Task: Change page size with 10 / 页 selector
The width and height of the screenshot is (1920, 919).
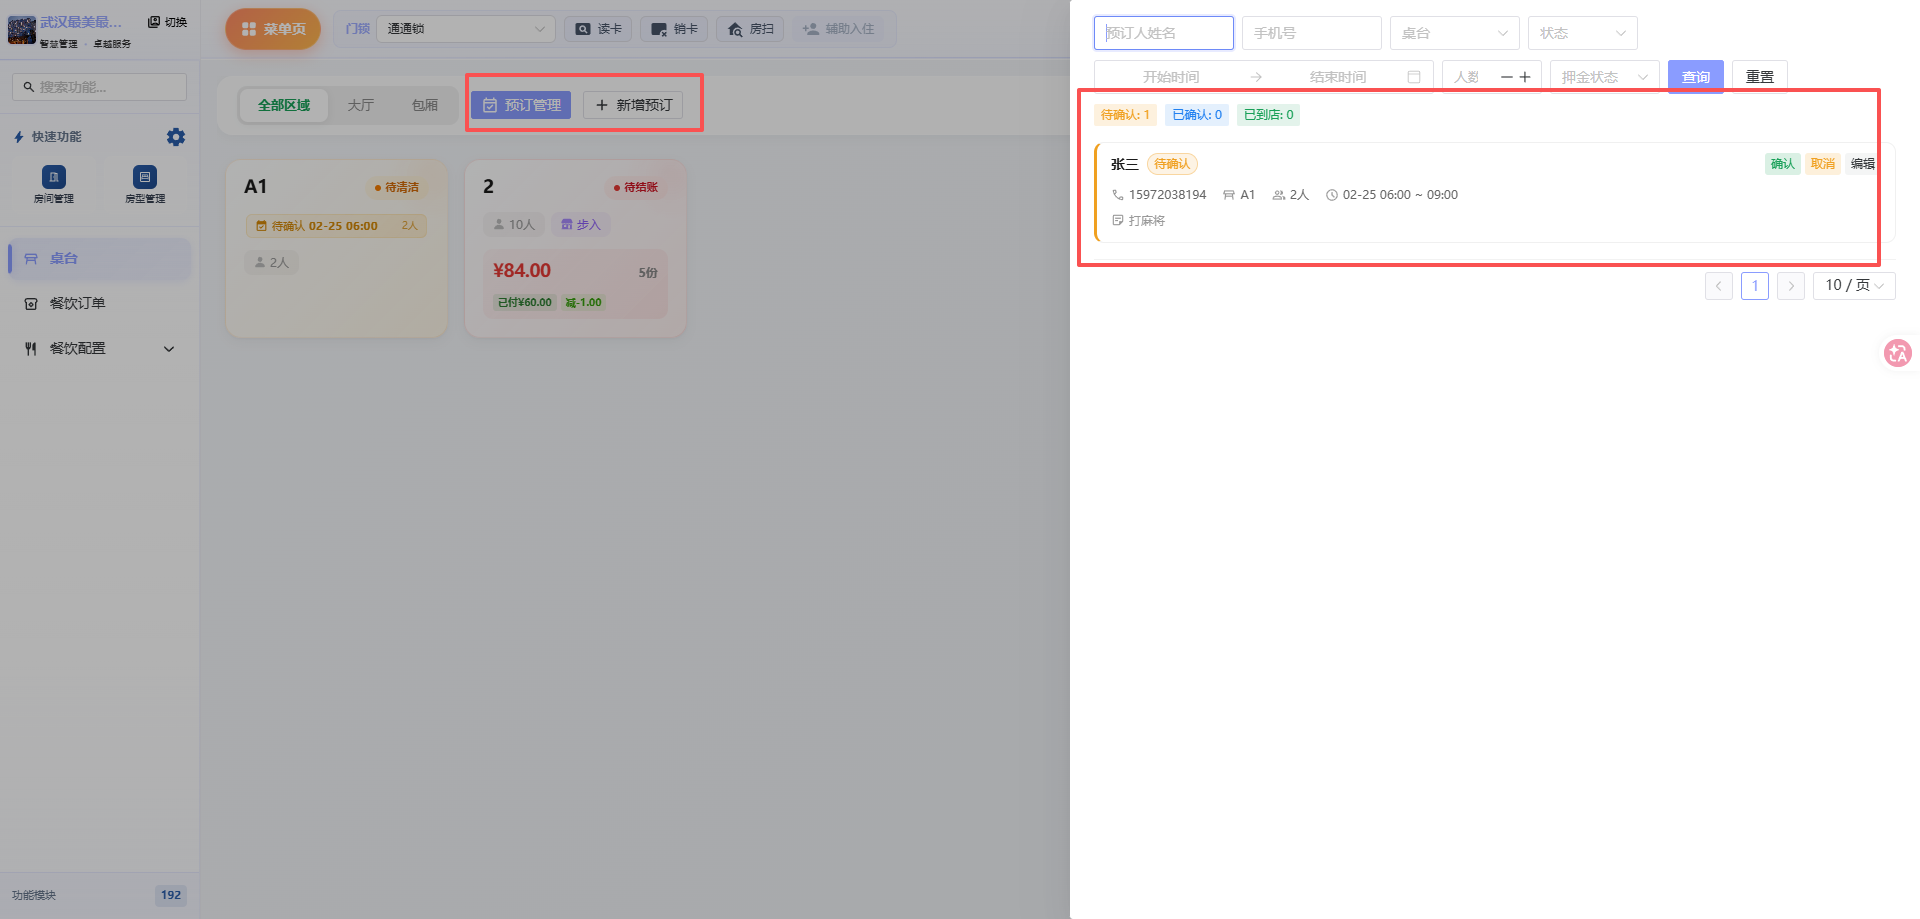Action: pos(1853,286)
